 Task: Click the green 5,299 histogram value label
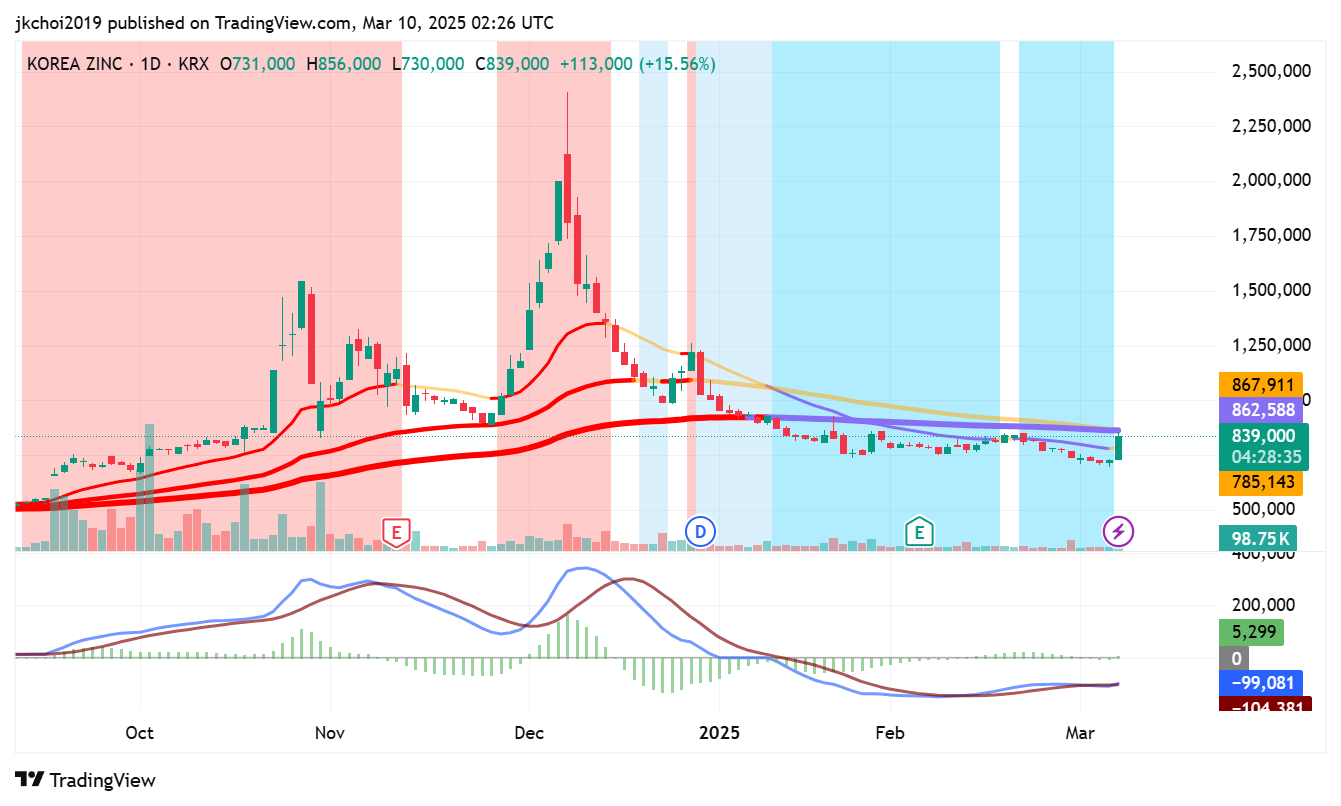(x=1251, y=632)
